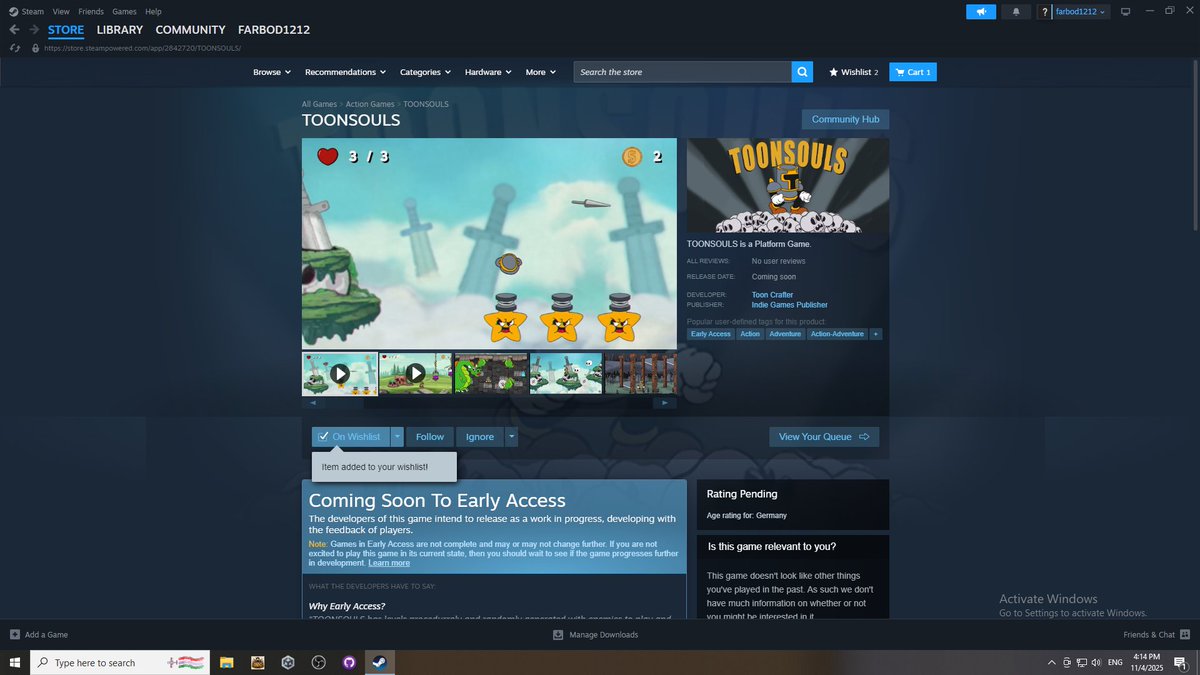Enter Big Picture mode using the monitor icon
1200x675 pixels.
[x=1125, y=11]
